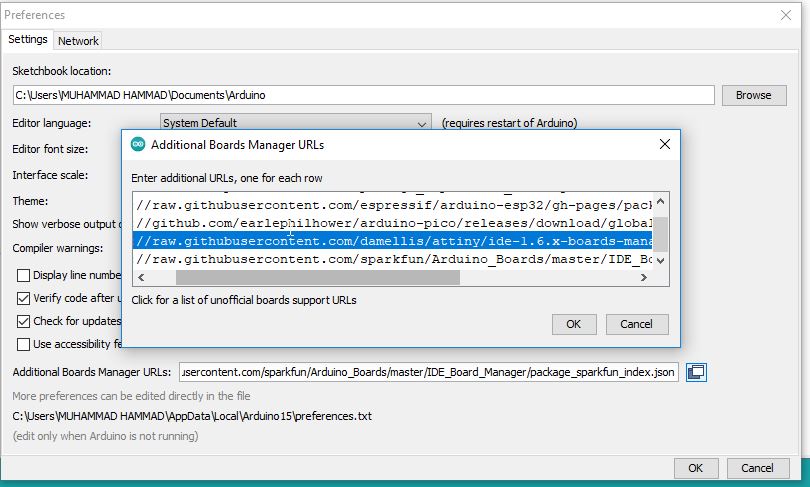This screenshot has height=487, width=810.
Task: Open the Additional Boards Manager URLs editor icon
Action: pos(696,372)
